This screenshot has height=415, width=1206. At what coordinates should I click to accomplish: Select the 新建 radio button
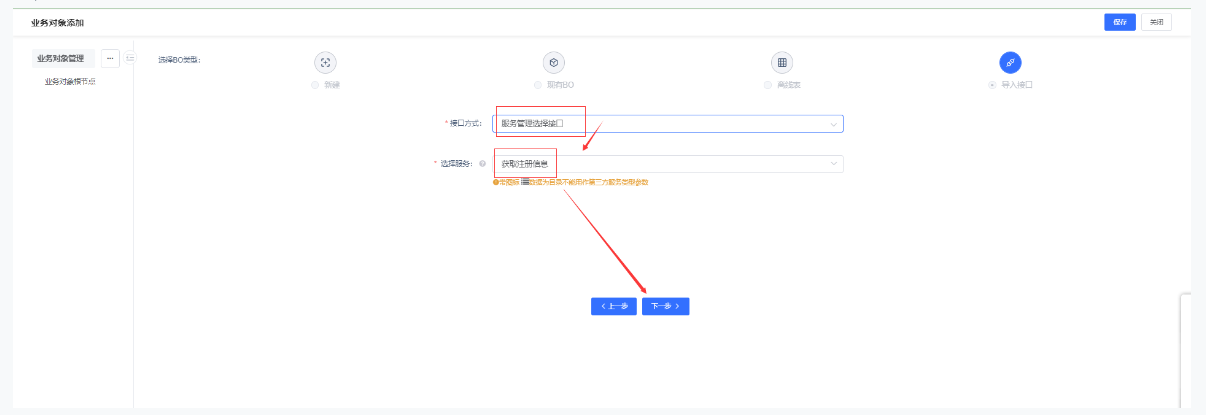[315, 85]
